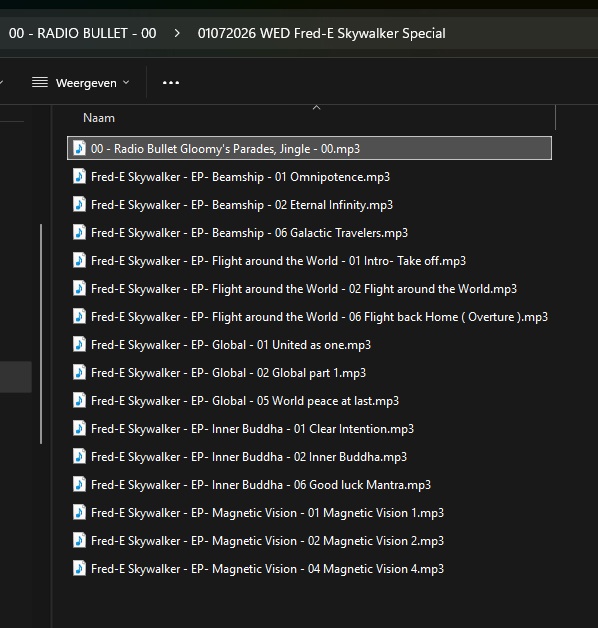Select '06 Flight back Home ( Overture ).mp3' name
The image size is (598, 628).
pyautogui.click(x=319, y=317)
